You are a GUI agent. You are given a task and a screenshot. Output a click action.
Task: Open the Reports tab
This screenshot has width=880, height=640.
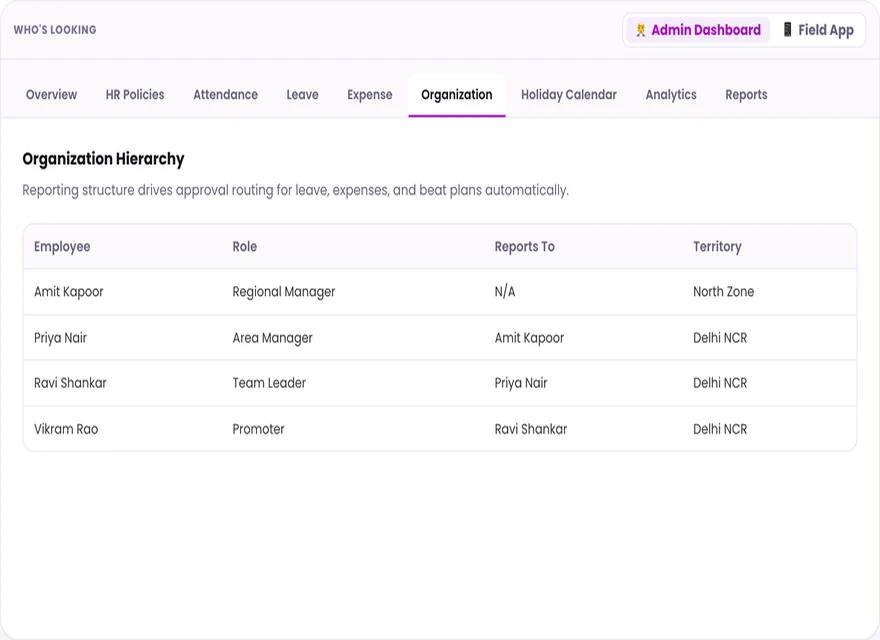746,95
